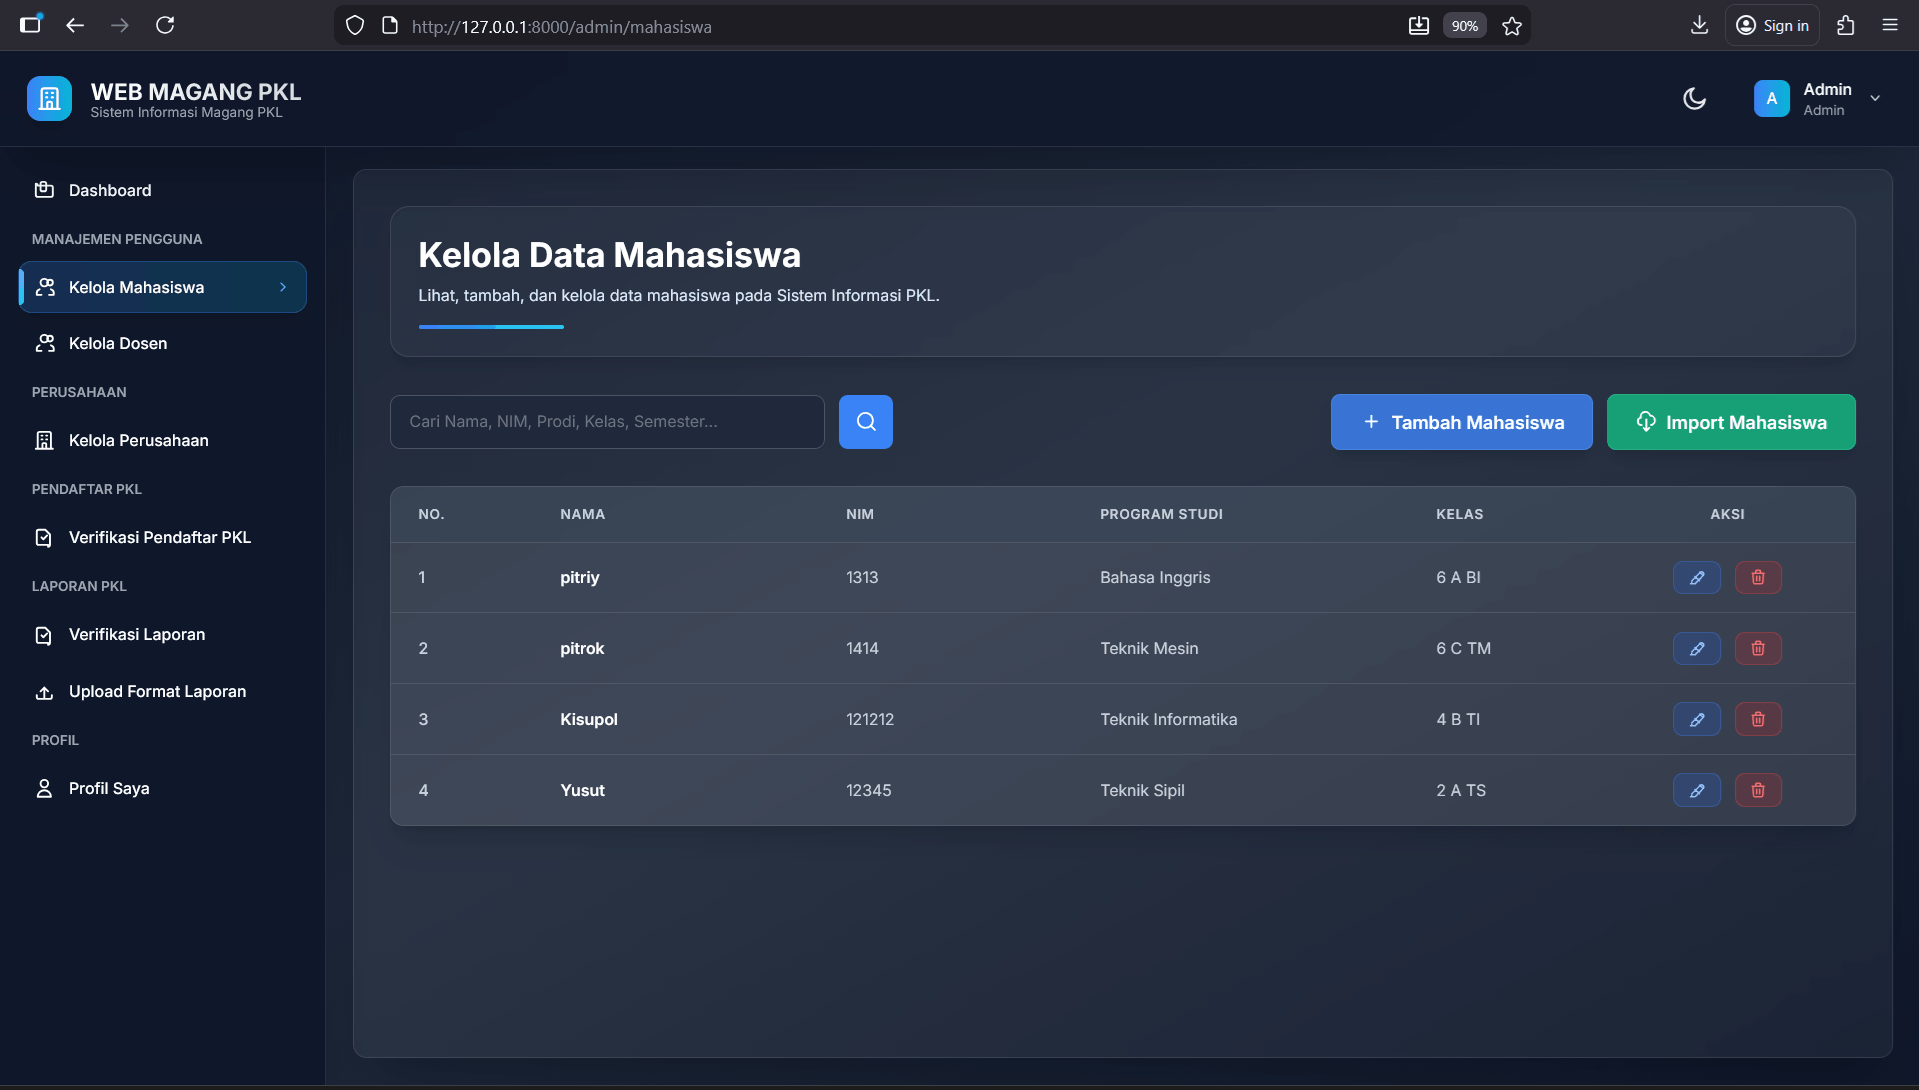This screenshot has width=1919, height=1090.
Task: Edit the pitrok student row
Action: tap(1697, 648)
